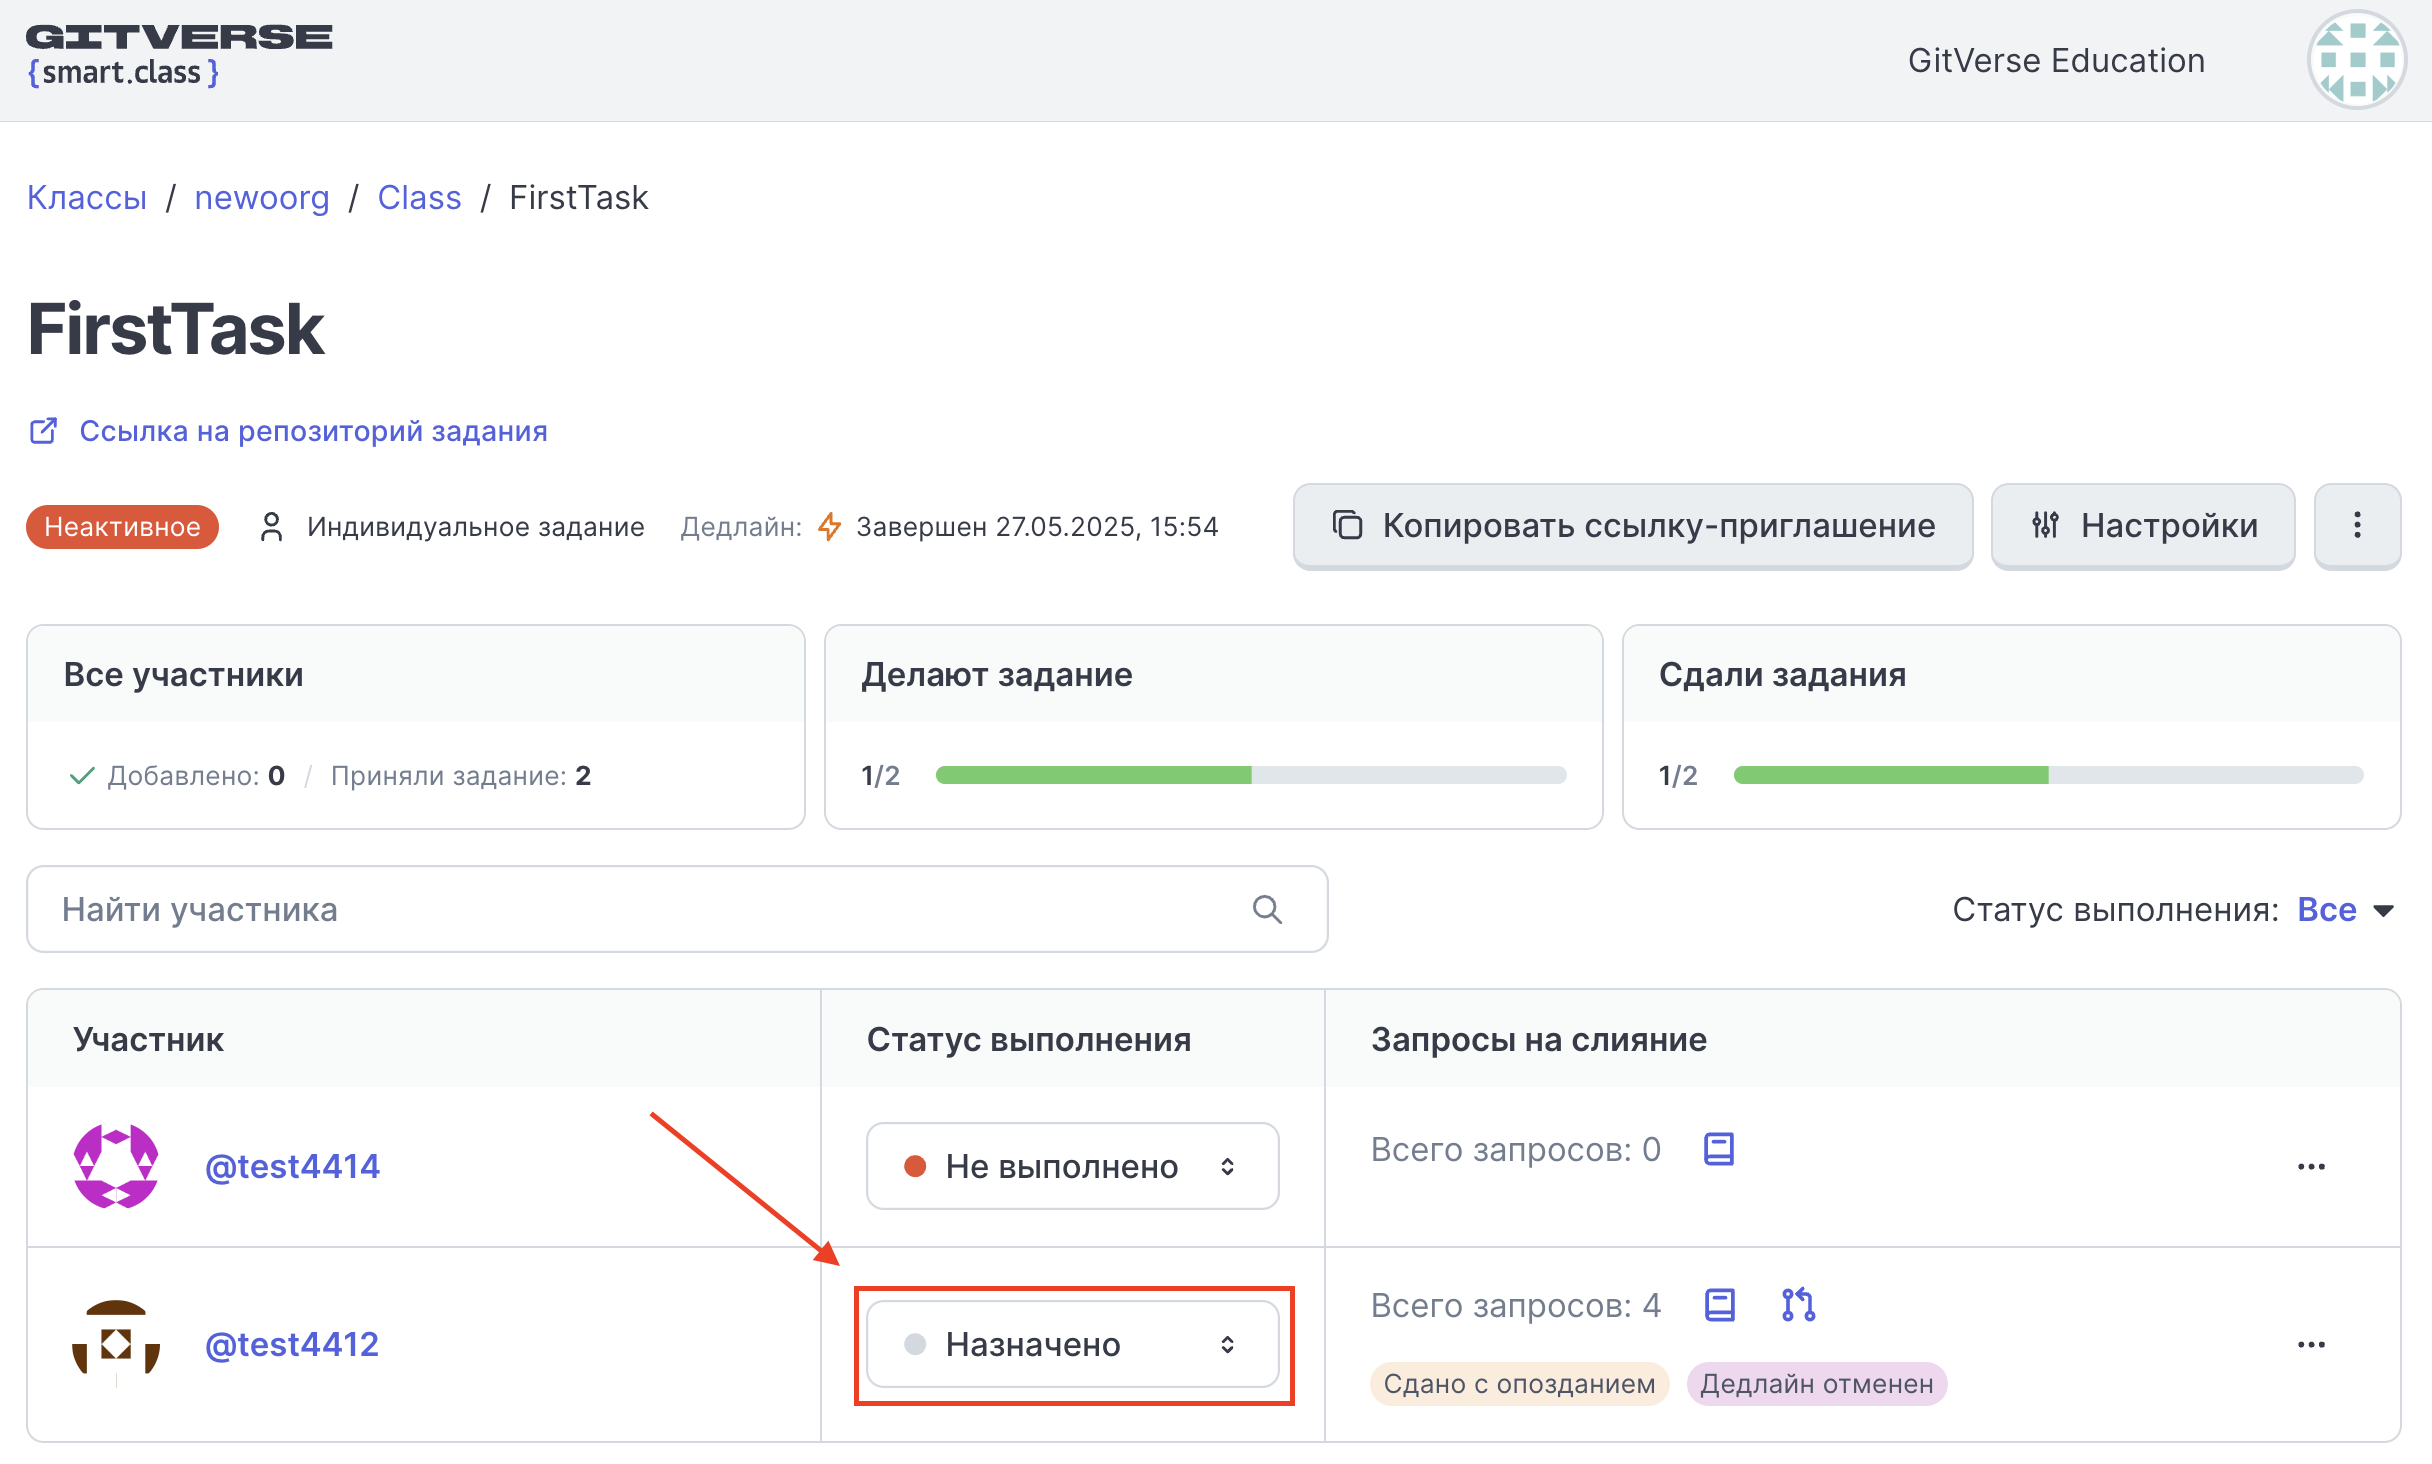Click the test4414 avatar

[x=116, y=1166]
